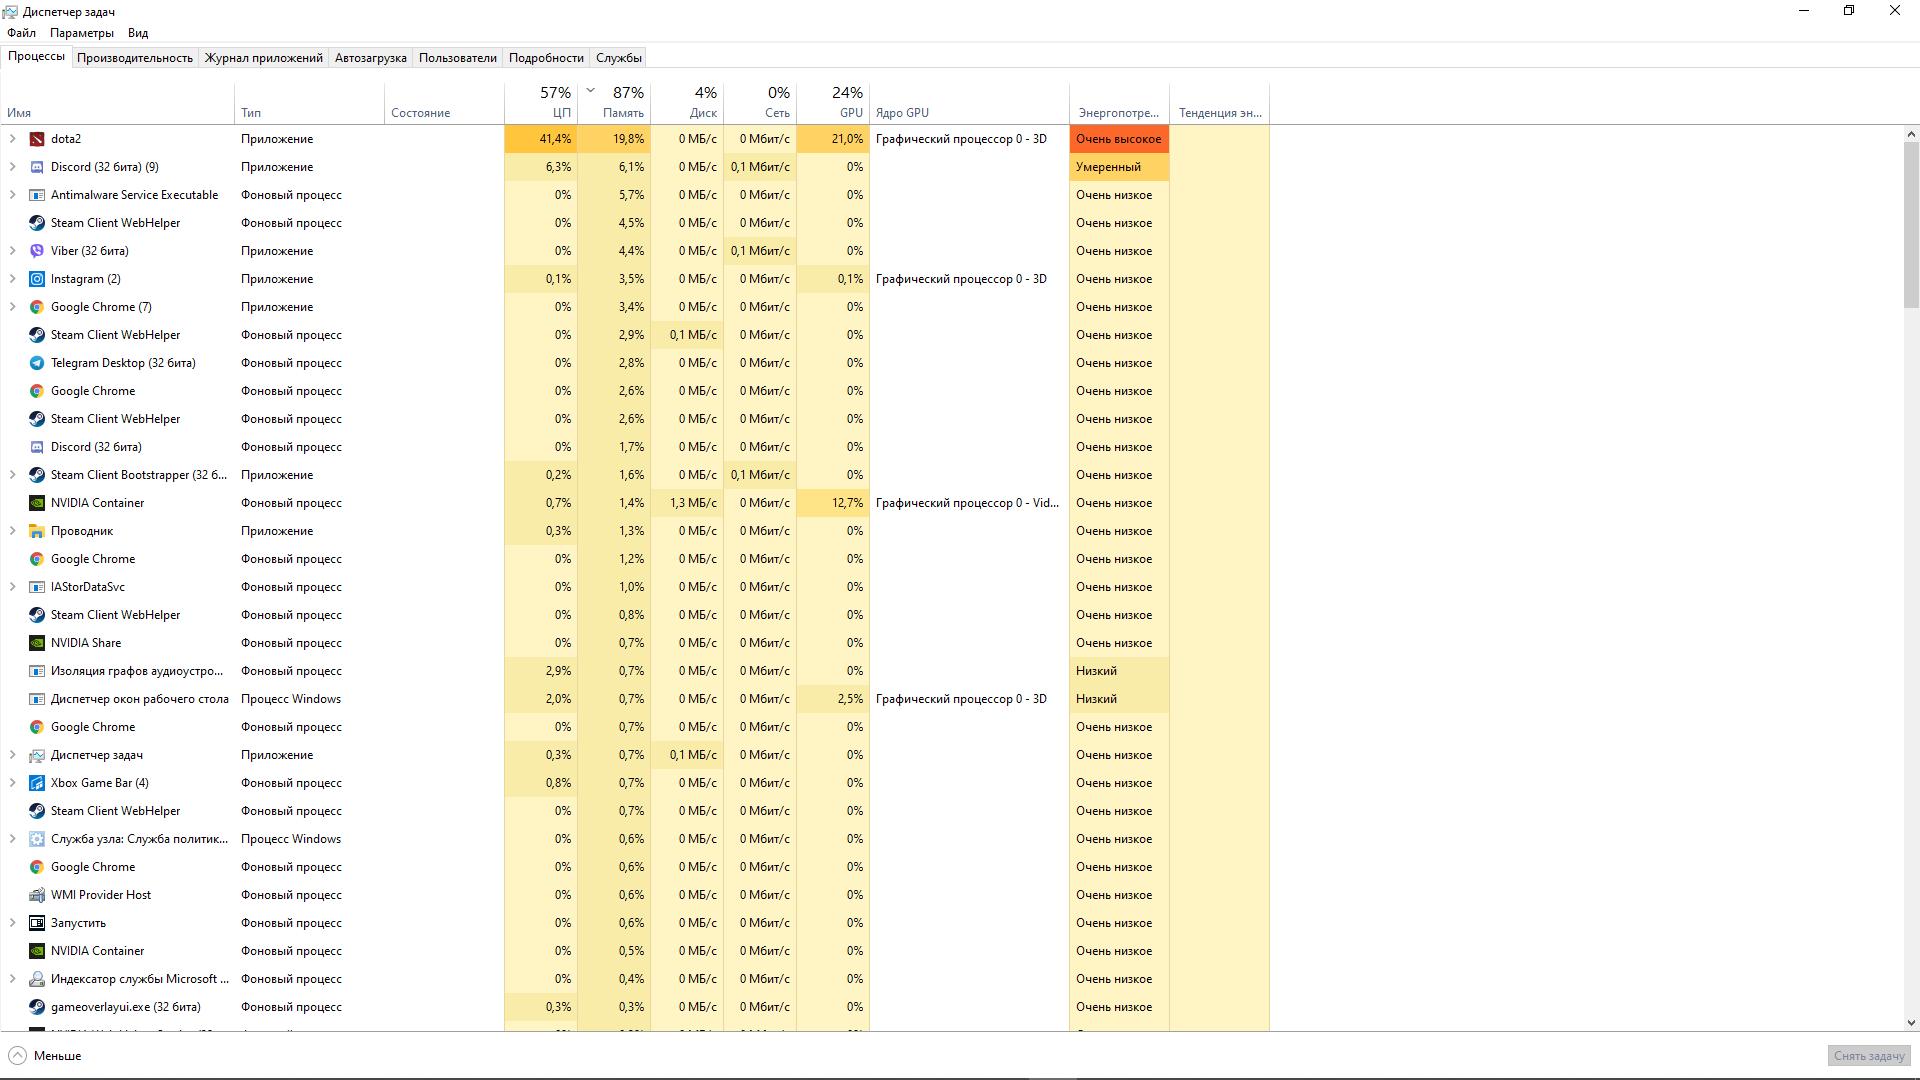Image resolution: width=1920 pixels, height=1080 pixels.
Task: Click the Диспетчер окон рабочего стола icon
Action: coord(37,699)
